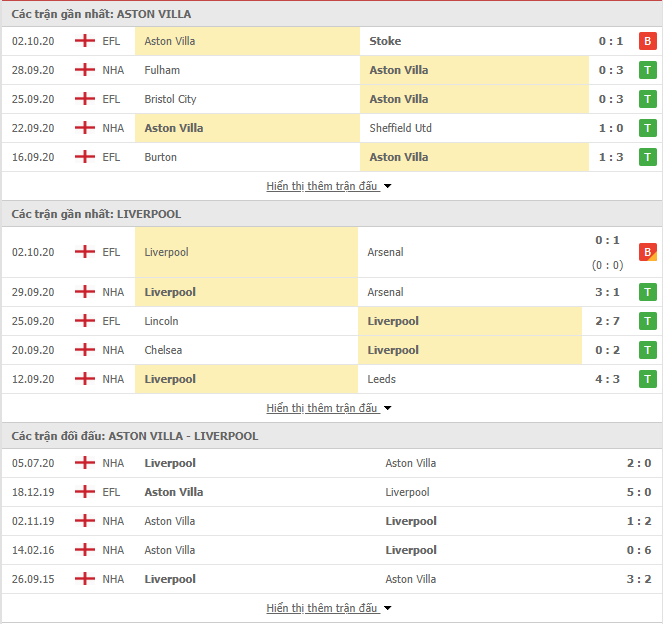This screenshot has height=624, width=663.
Task: Click the 2 : 7 score on Lincoln row
Action: coord(607,321)
